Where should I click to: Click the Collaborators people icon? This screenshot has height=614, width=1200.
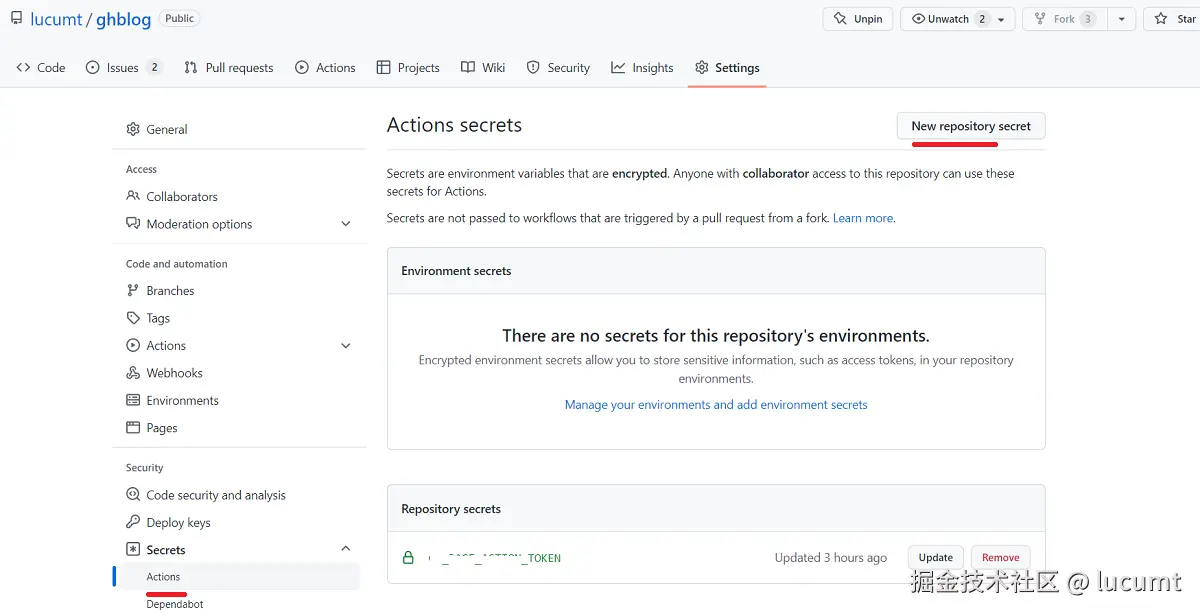(x=133, y=196)
